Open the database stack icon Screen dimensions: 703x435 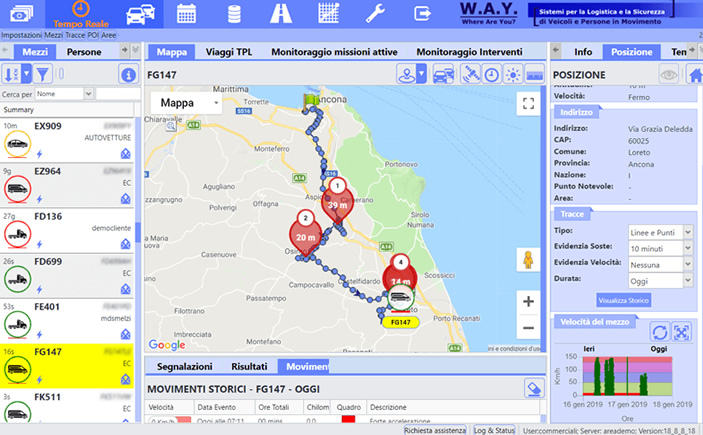click(234, 14)
